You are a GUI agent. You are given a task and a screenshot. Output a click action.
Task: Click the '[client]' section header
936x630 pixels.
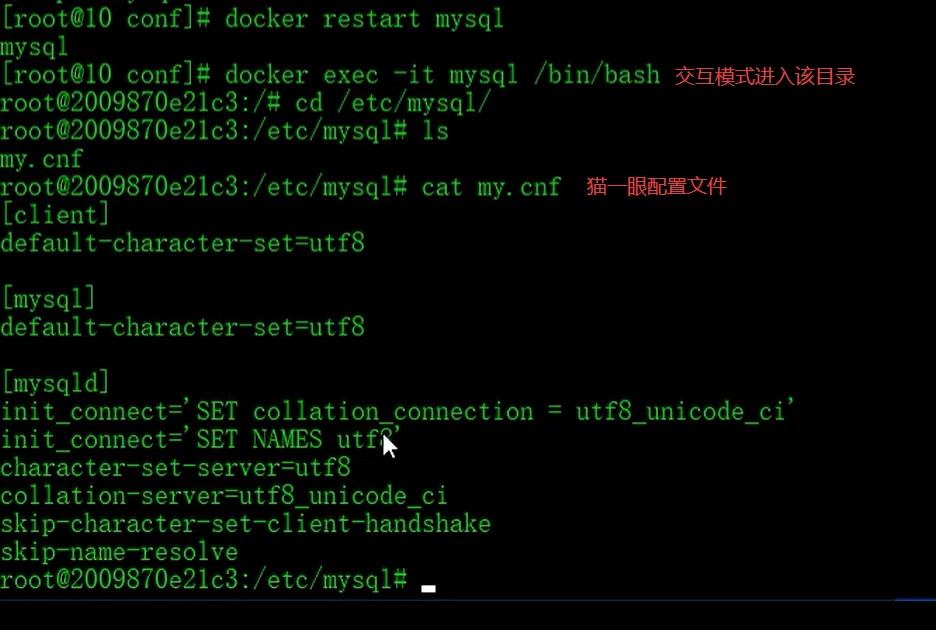(55, 215)
